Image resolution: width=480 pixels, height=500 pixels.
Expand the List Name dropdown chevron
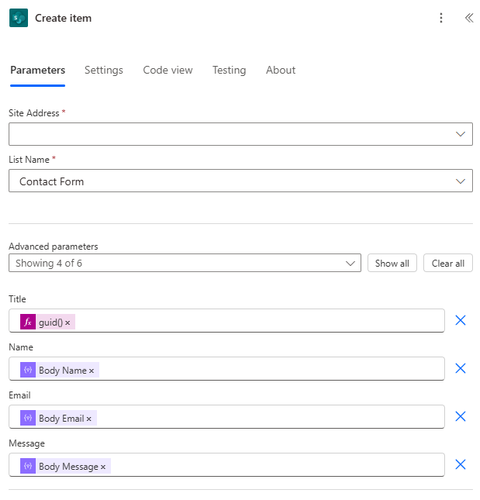tap(460, 181)
